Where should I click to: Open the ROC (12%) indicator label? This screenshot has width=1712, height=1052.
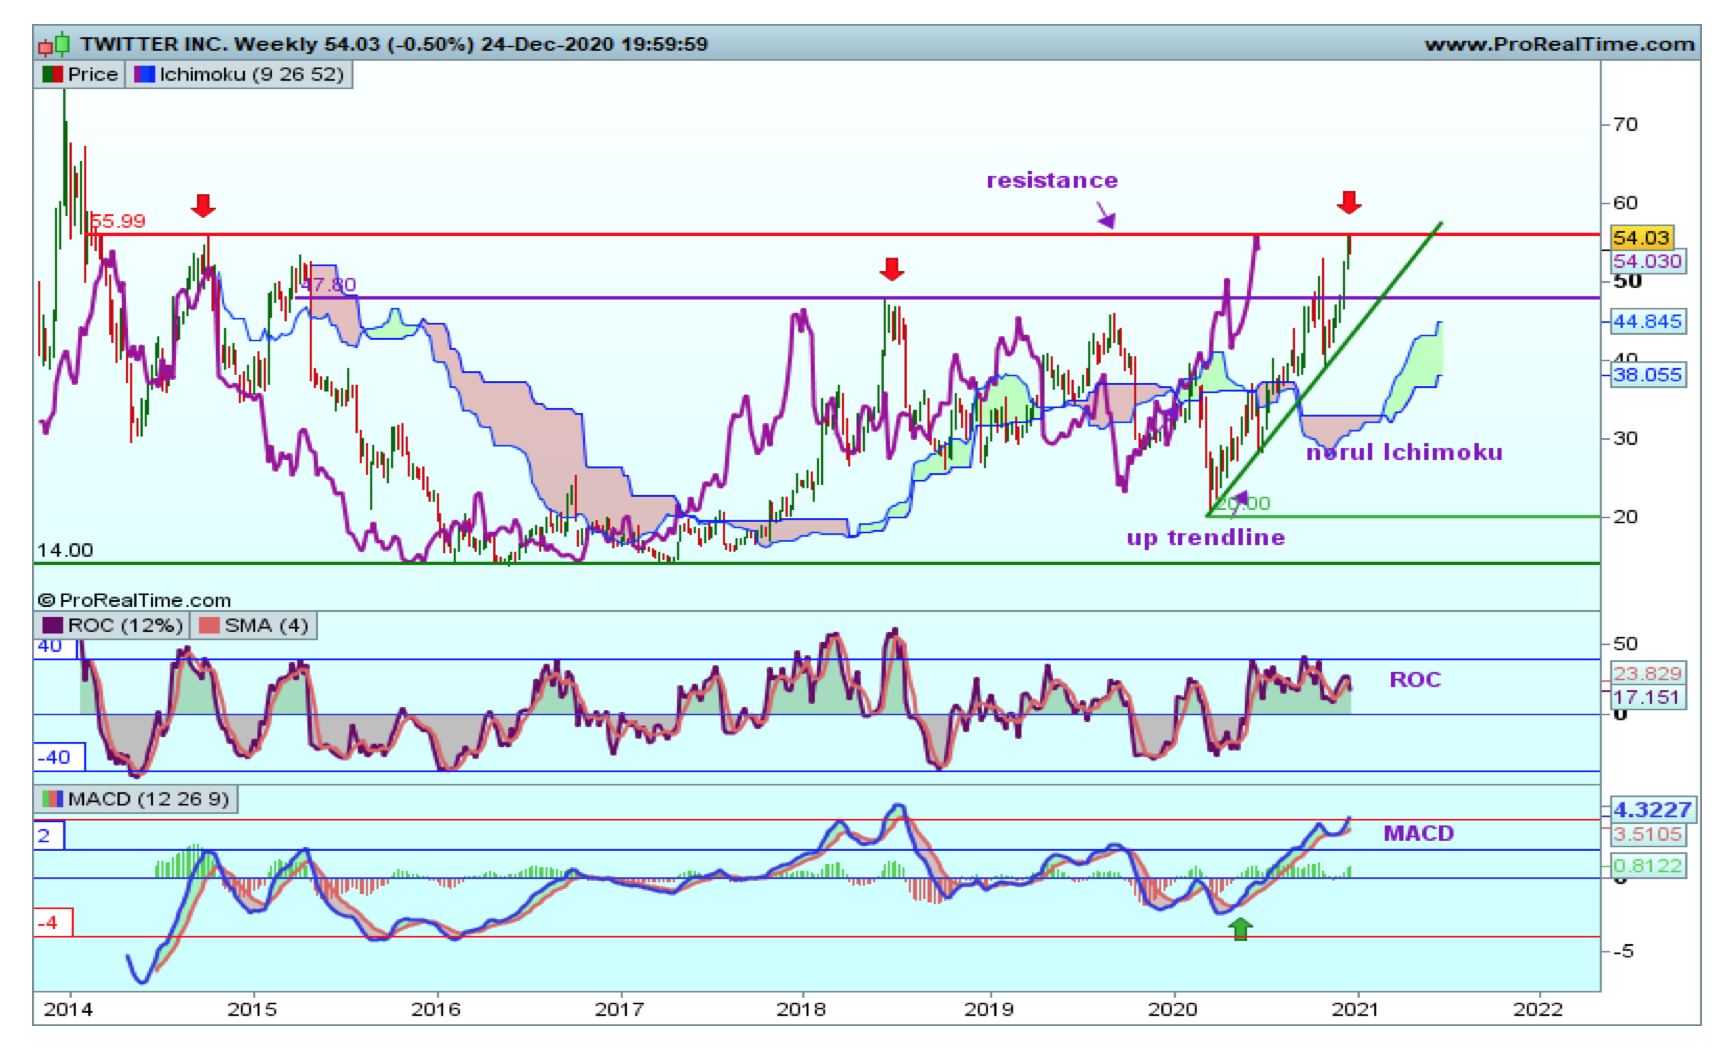(x=111, y=625)
